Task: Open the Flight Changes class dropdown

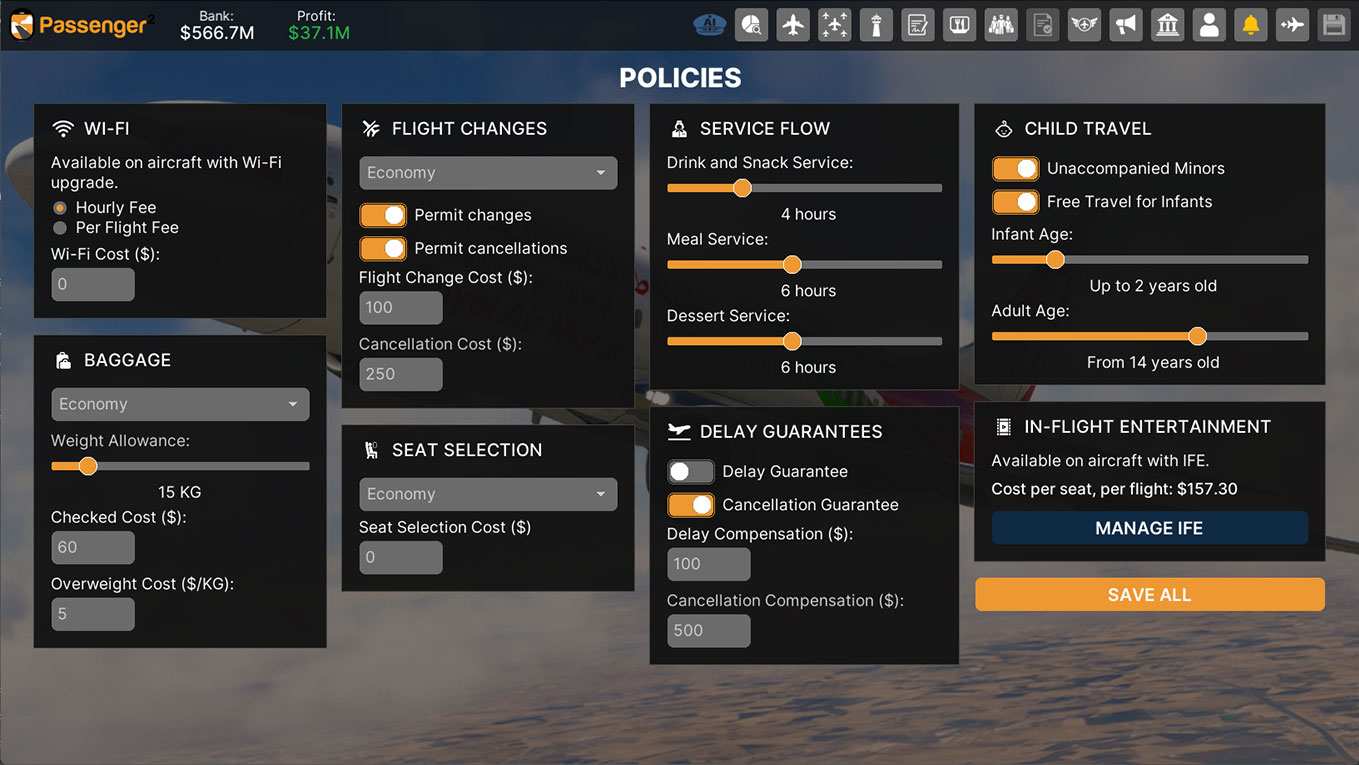Action: pyautogui.click(x=488, y=173)
